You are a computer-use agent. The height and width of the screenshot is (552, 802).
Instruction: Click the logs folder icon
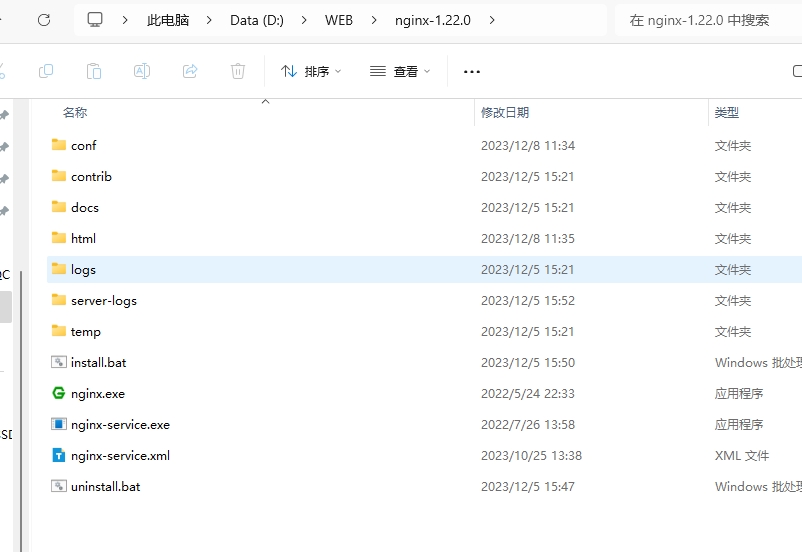coord(59,269)
